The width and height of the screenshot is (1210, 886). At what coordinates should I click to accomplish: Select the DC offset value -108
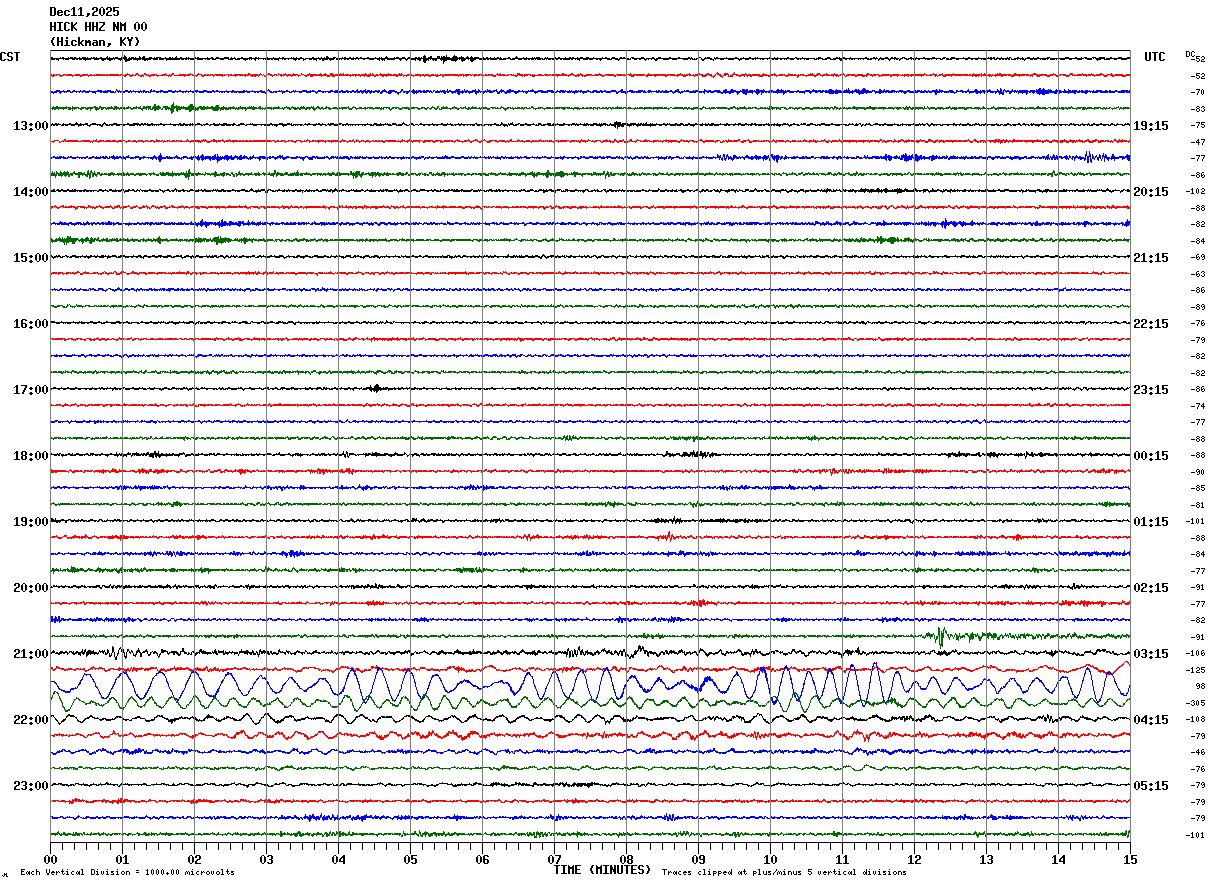1197,719
